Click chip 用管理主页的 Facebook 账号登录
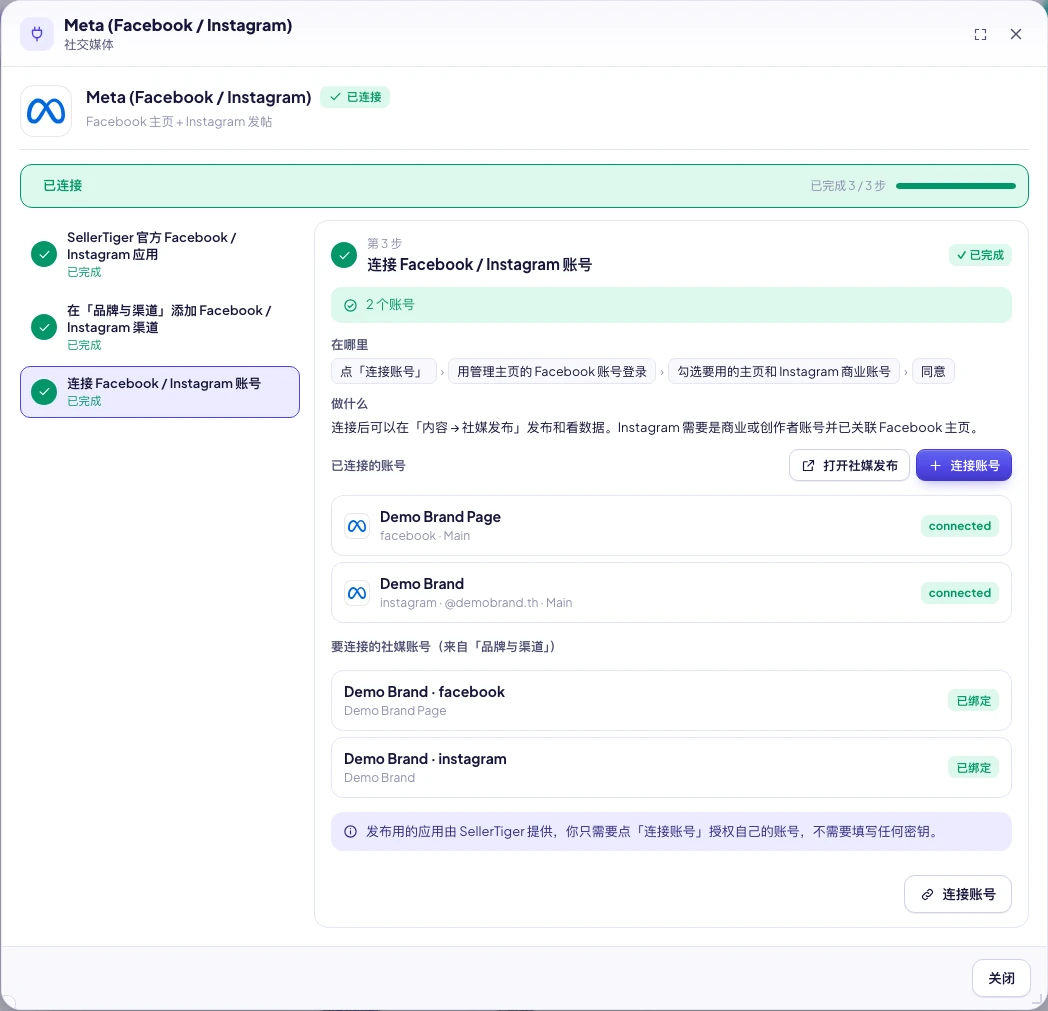The height and width of the screenshot is (1011, 1048). (551, 372)
